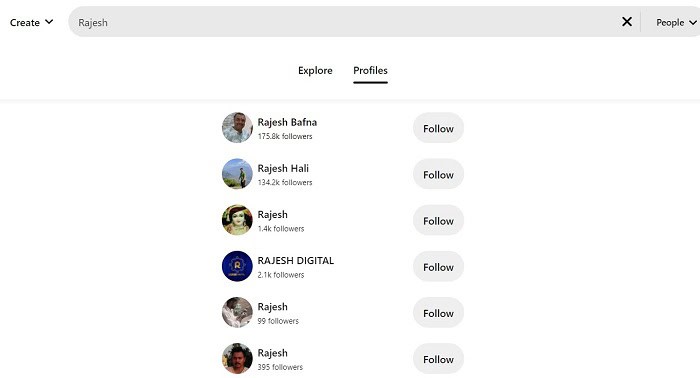Follow Rajesh Hali
This screenshot has height=378, width=700.
tap(438, 174)
